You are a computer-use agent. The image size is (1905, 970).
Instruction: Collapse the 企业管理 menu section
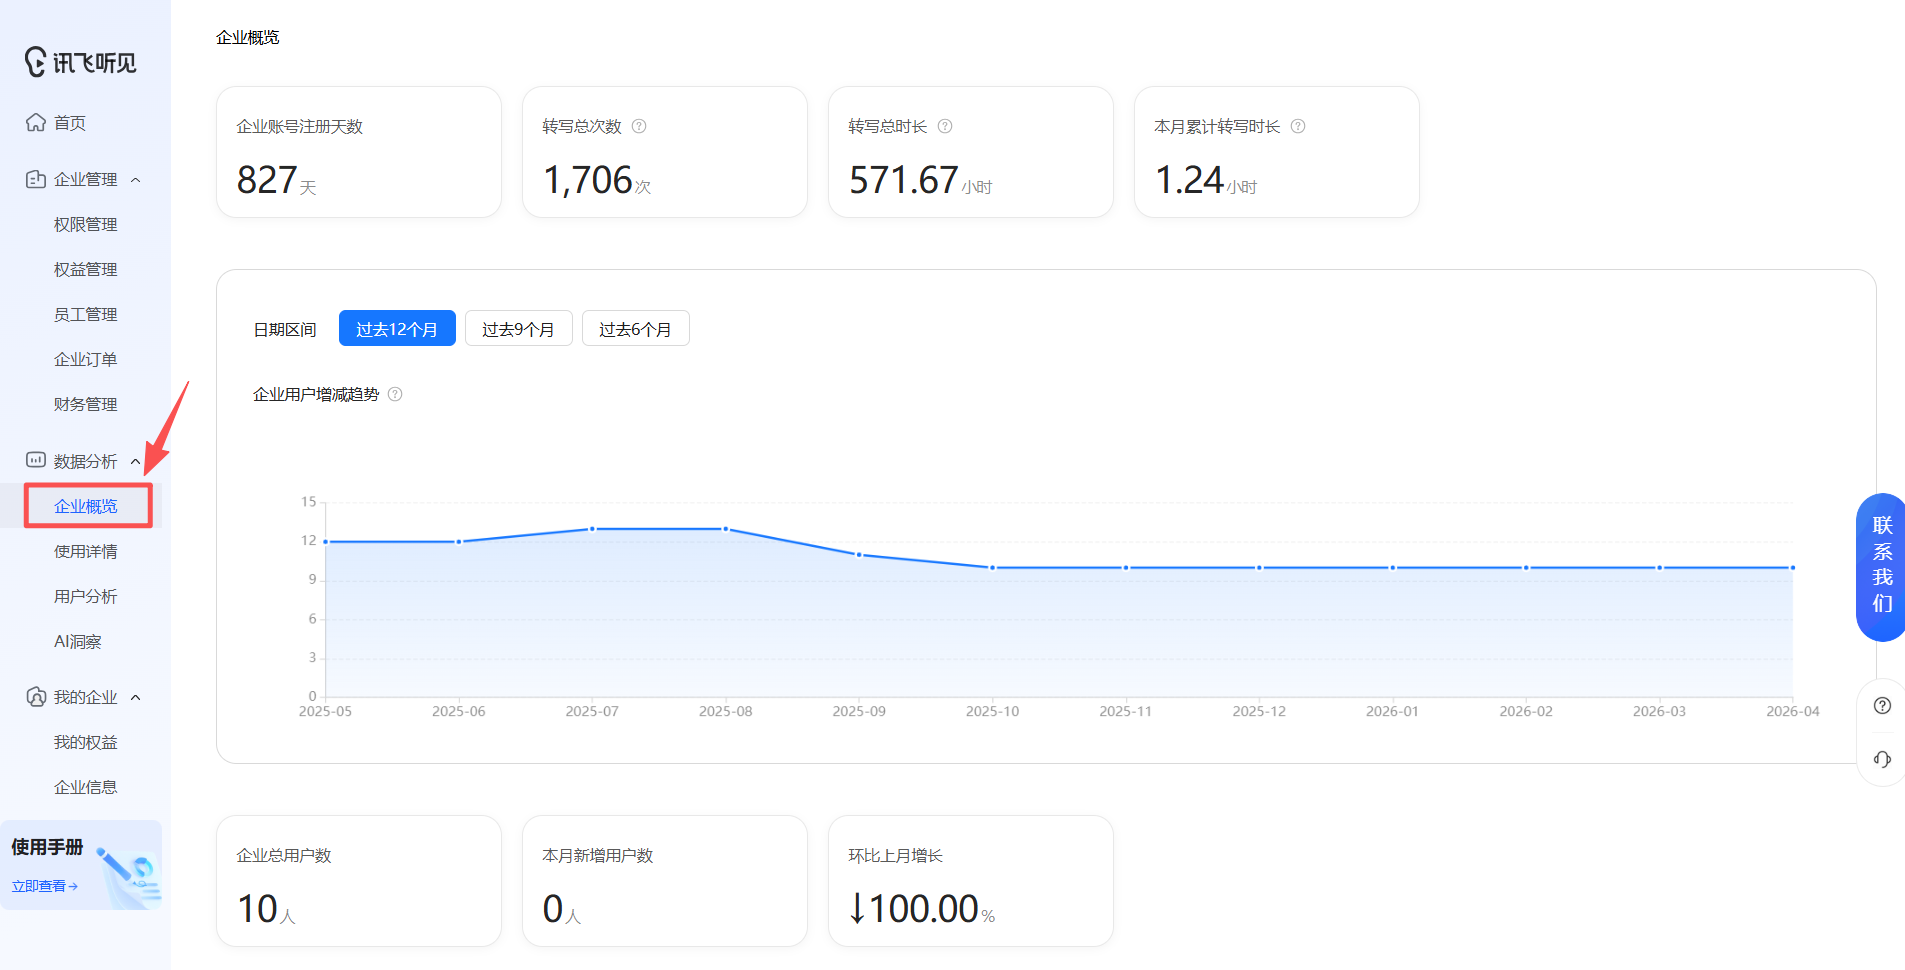[x=136, y=180]
